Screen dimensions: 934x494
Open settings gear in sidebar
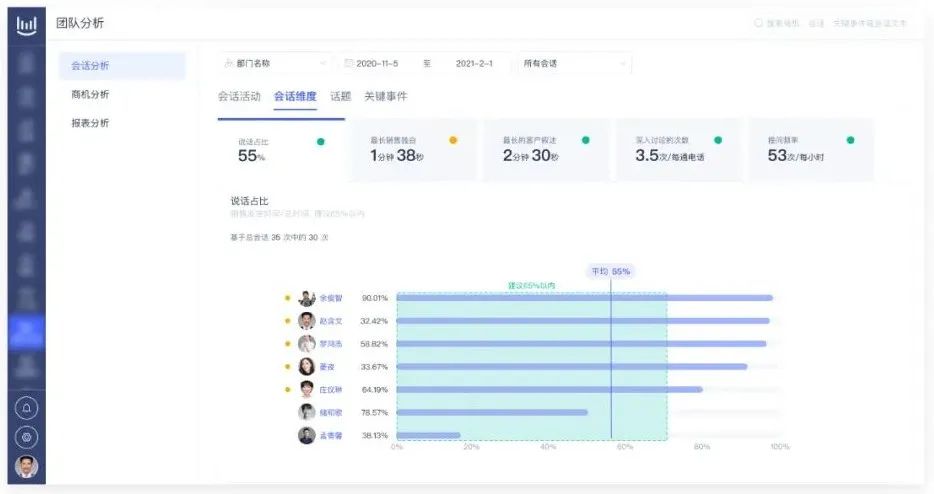click(x=26, y=437)
